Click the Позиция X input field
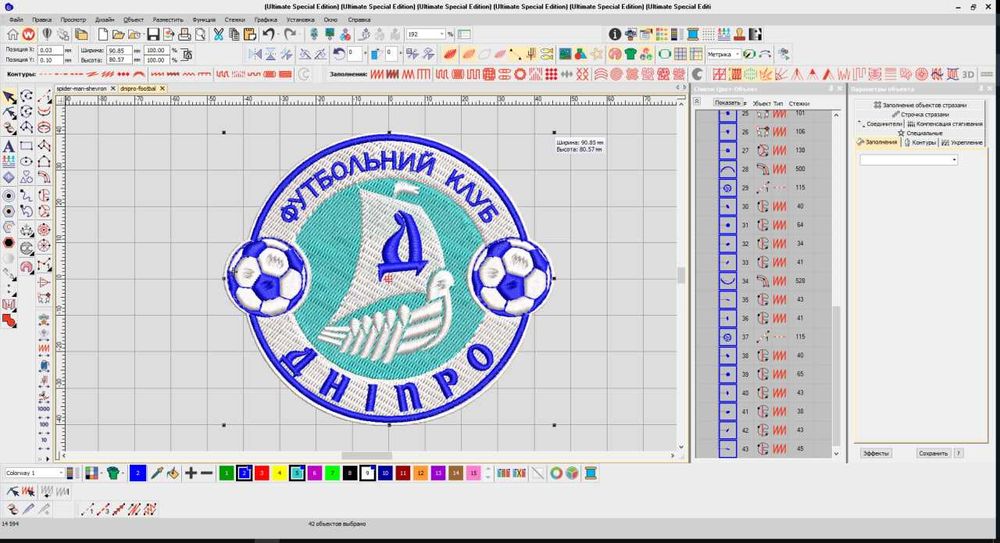The image size is (1000, 543). point(50,50)
